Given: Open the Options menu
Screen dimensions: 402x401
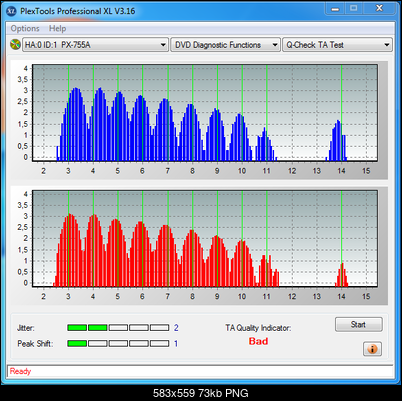Looking at the screenshot, I should [25, 29].
